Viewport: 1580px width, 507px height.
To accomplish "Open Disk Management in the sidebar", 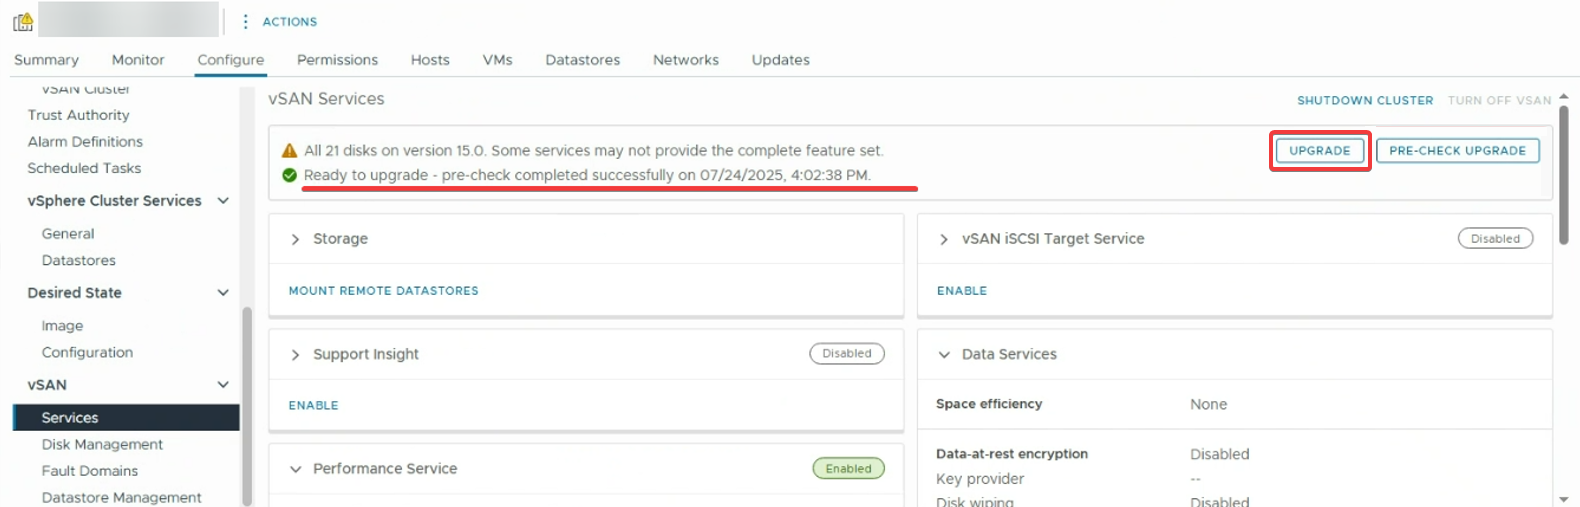I will coord(102,445).
